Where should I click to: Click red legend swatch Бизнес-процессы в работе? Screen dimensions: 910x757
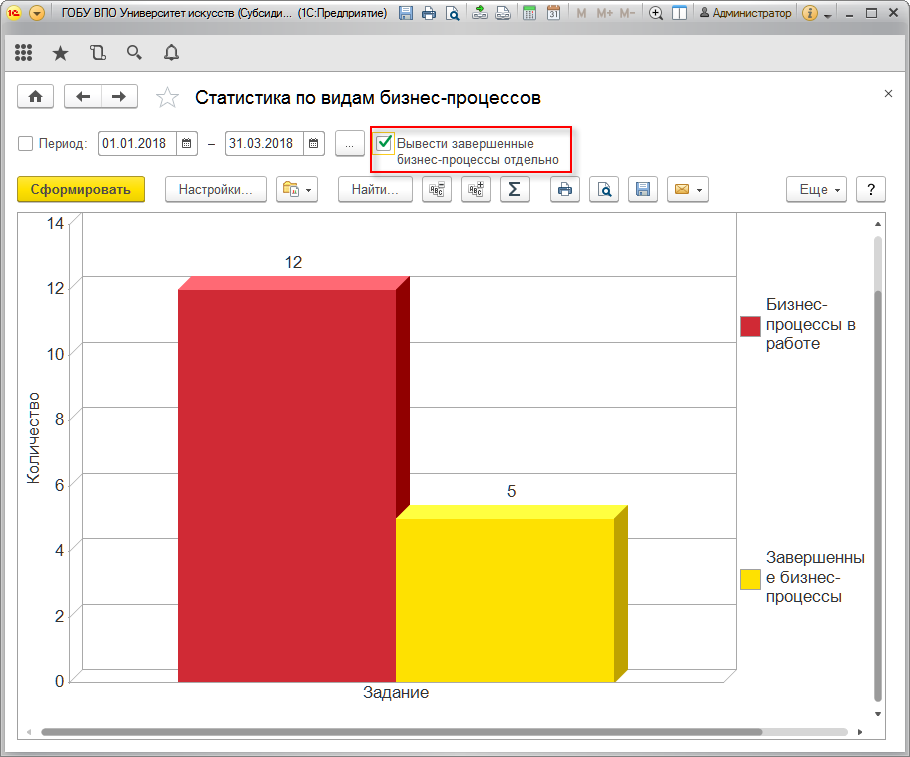point(750,326)
